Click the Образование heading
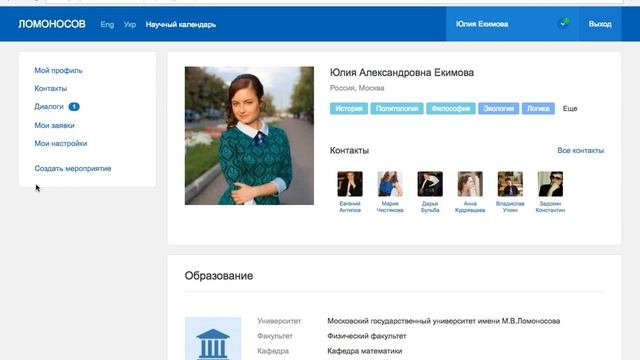640x360 pixels. pyautogui.click(x=219, y=276)
